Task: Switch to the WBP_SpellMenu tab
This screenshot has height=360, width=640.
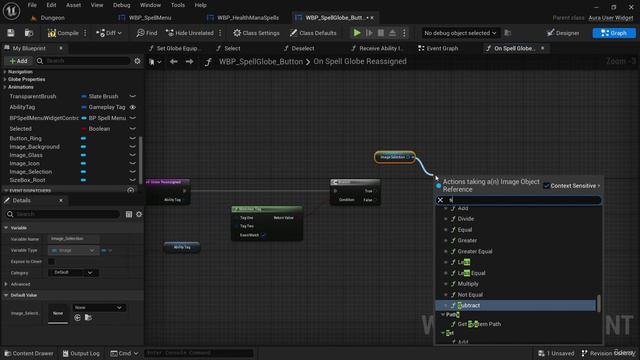Action: 150,18
